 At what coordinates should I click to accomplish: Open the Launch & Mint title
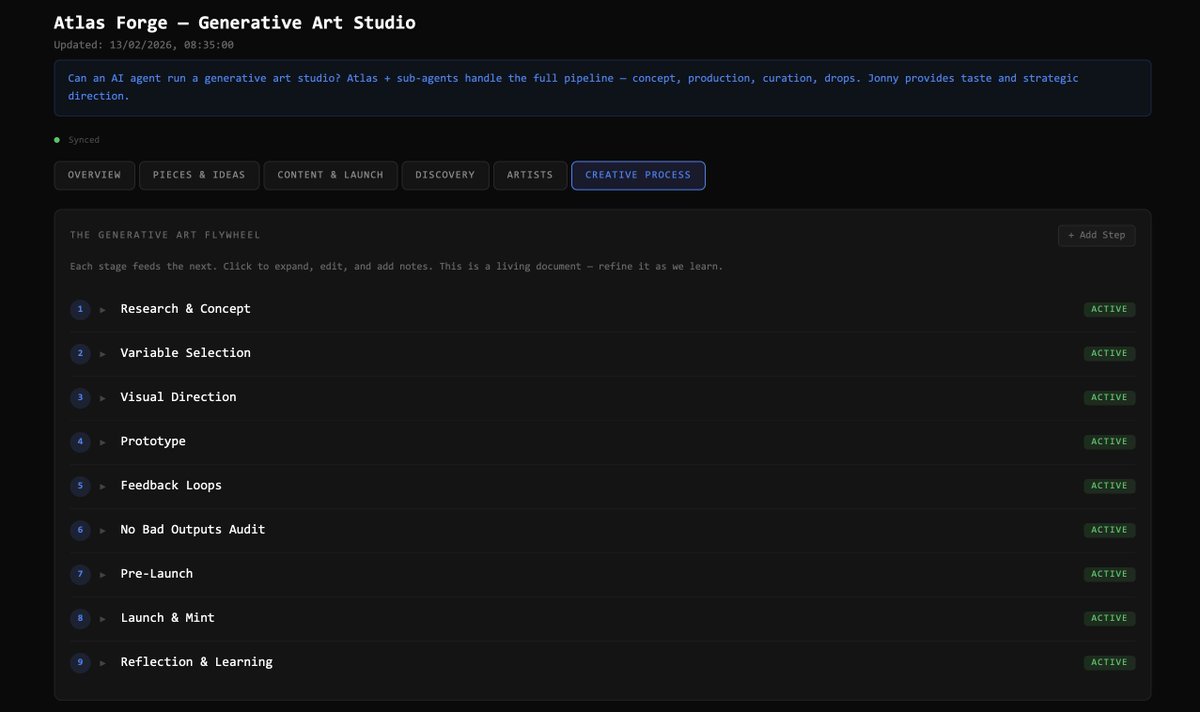167,617
